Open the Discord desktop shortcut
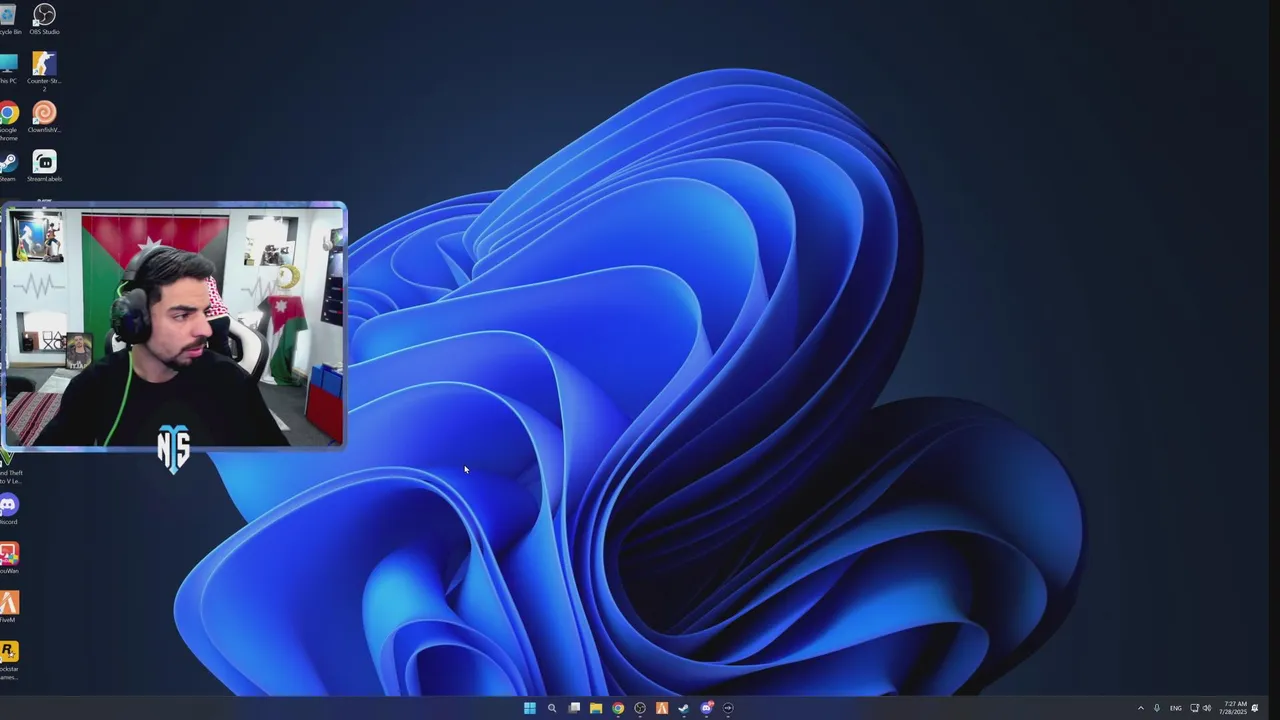 (9, 509)
